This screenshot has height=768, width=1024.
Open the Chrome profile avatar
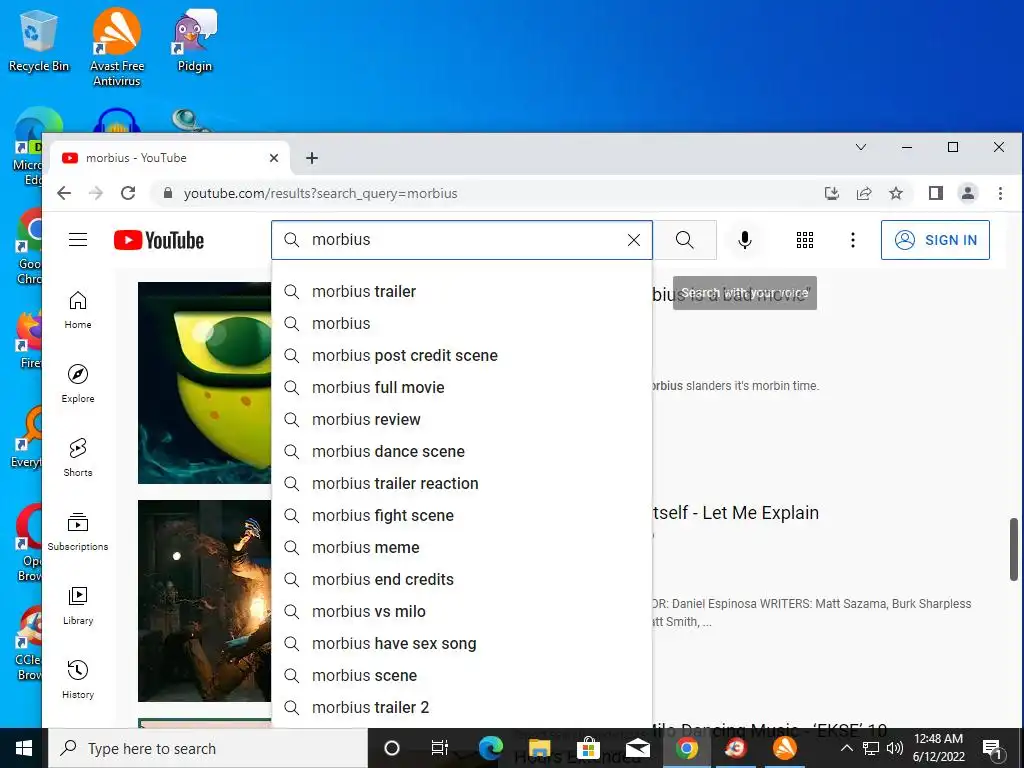pos(968,193)
